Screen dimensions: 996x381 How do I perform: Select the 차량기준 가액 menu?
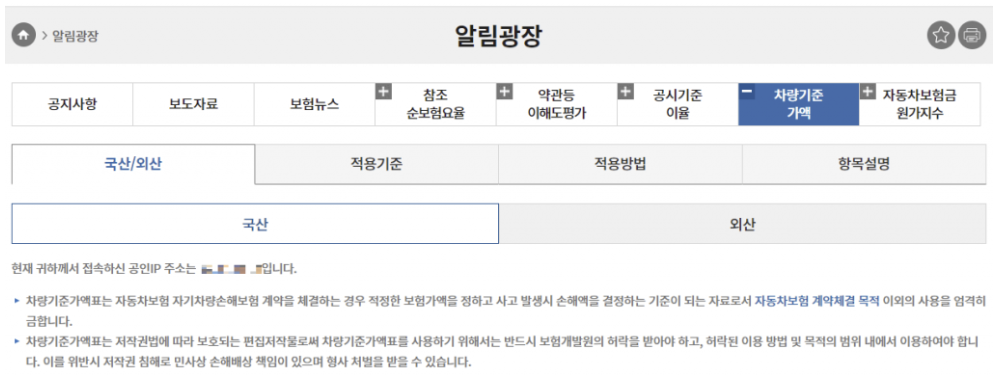pos(798,105)
